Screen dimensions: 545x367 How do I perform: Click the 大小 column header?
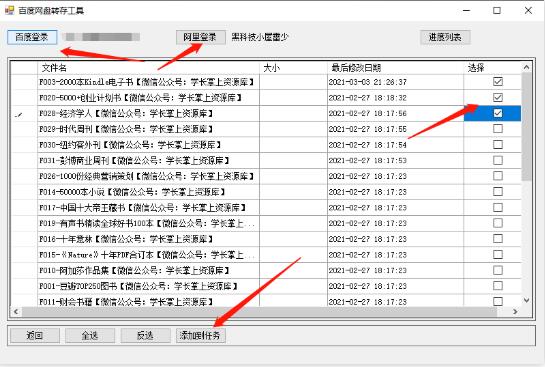(293, 67)
